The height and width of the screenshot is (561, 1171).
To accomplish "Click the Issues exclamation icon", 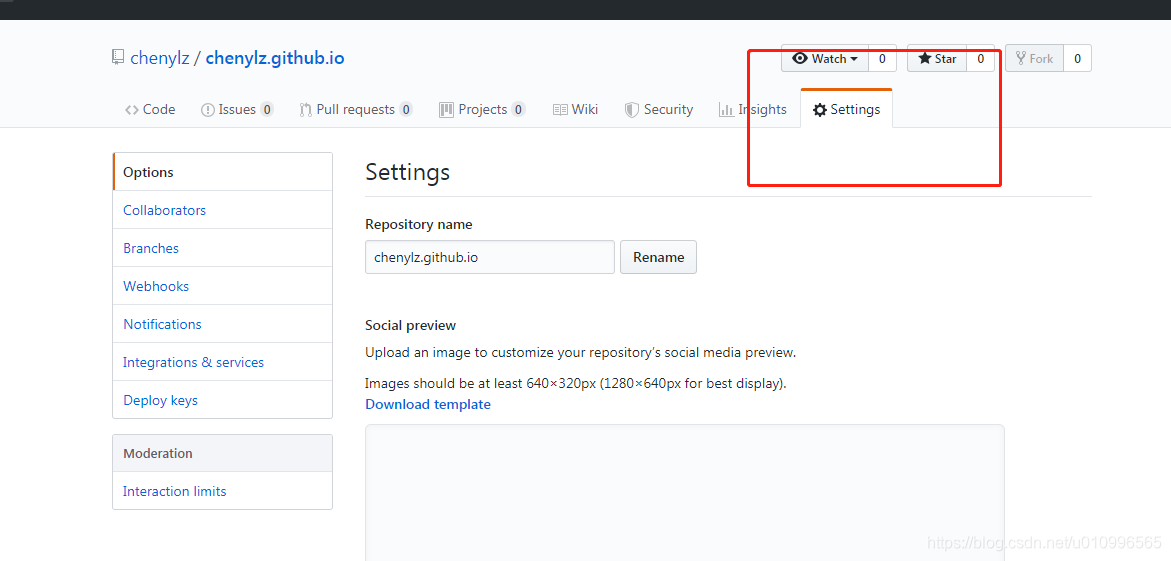I will (x=208, y=110).
